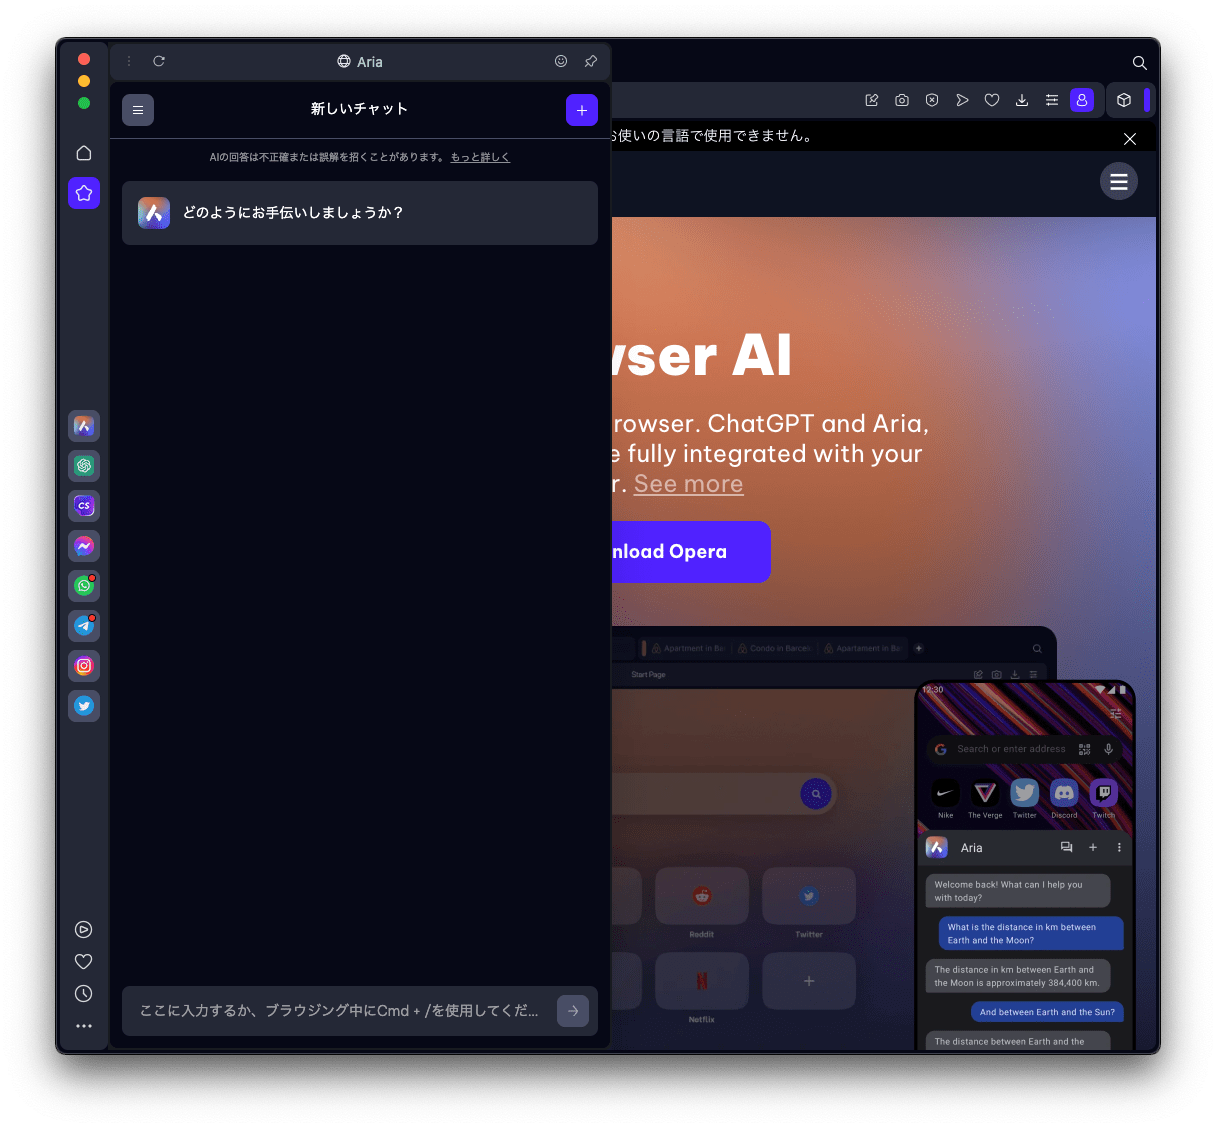Open Instagram in the sidebar
Image resolution: width=1216 pixels, height=1128 pixels.
pos(84,666)
